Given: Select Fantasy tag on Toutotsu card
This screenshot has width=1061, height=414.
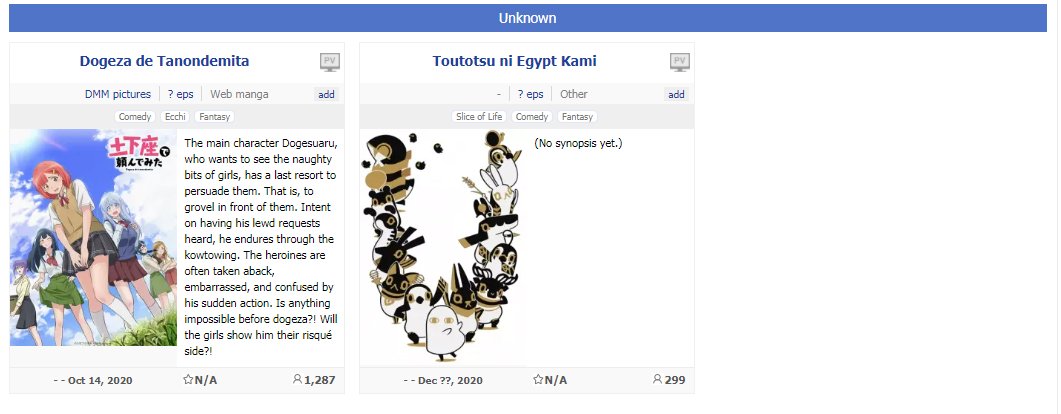Looking at the screenshot, I should pyautogui.click(x=578, y=117).
